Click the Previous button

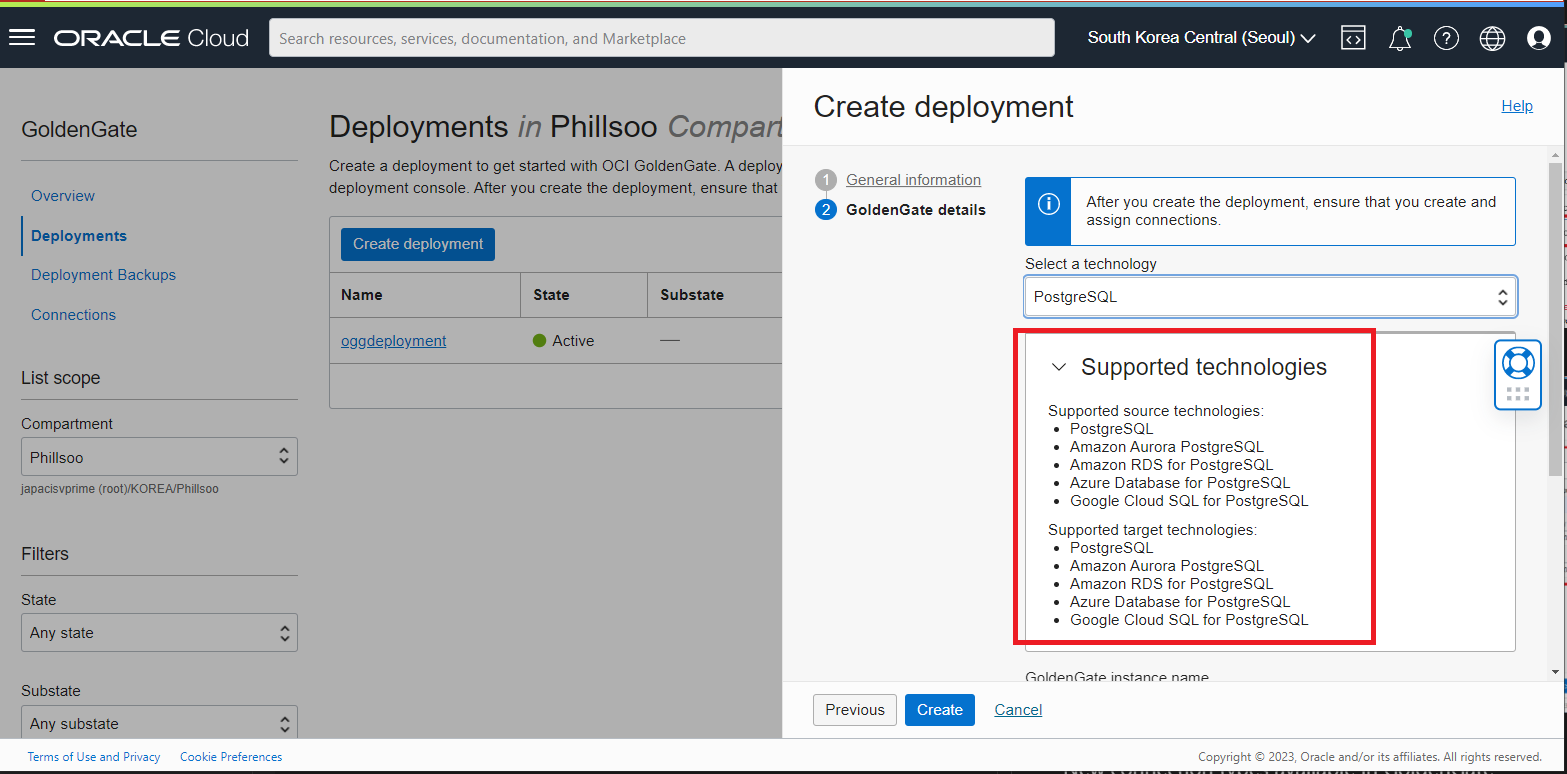click(x=855, y=710)
